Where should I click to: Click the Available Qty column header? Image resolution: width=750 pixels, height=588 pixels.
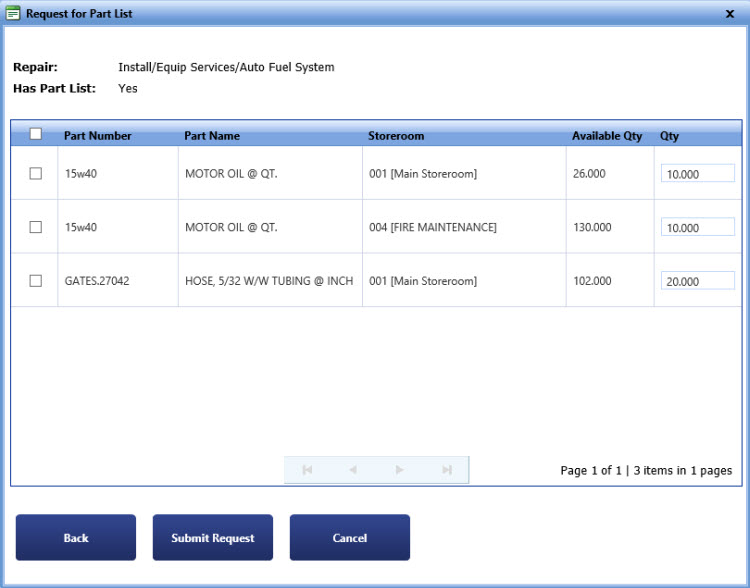click(x=607, y=136)
